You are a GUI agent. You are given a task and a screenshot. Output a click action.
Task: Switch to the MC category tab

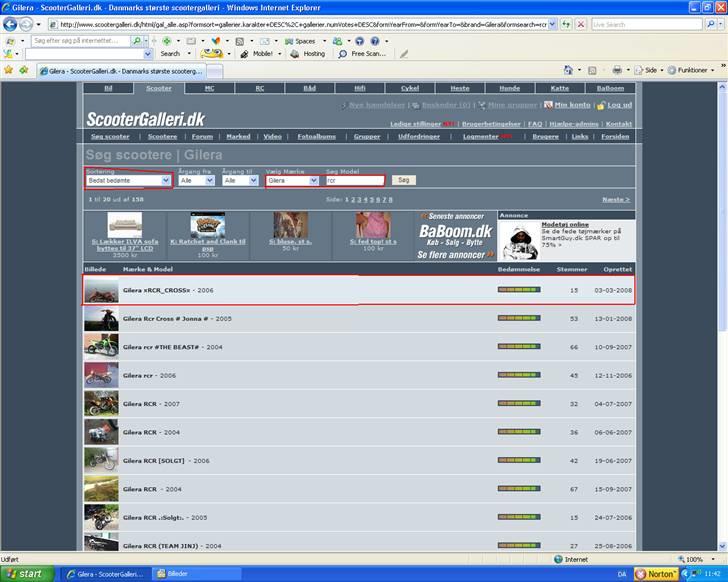209,88
